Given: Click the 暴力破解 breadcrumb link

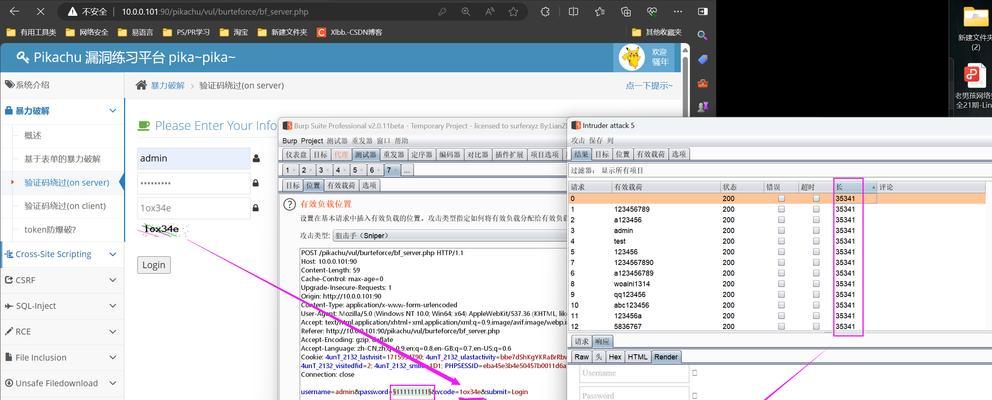Looking at the screenshot, I should click(168, 85).
